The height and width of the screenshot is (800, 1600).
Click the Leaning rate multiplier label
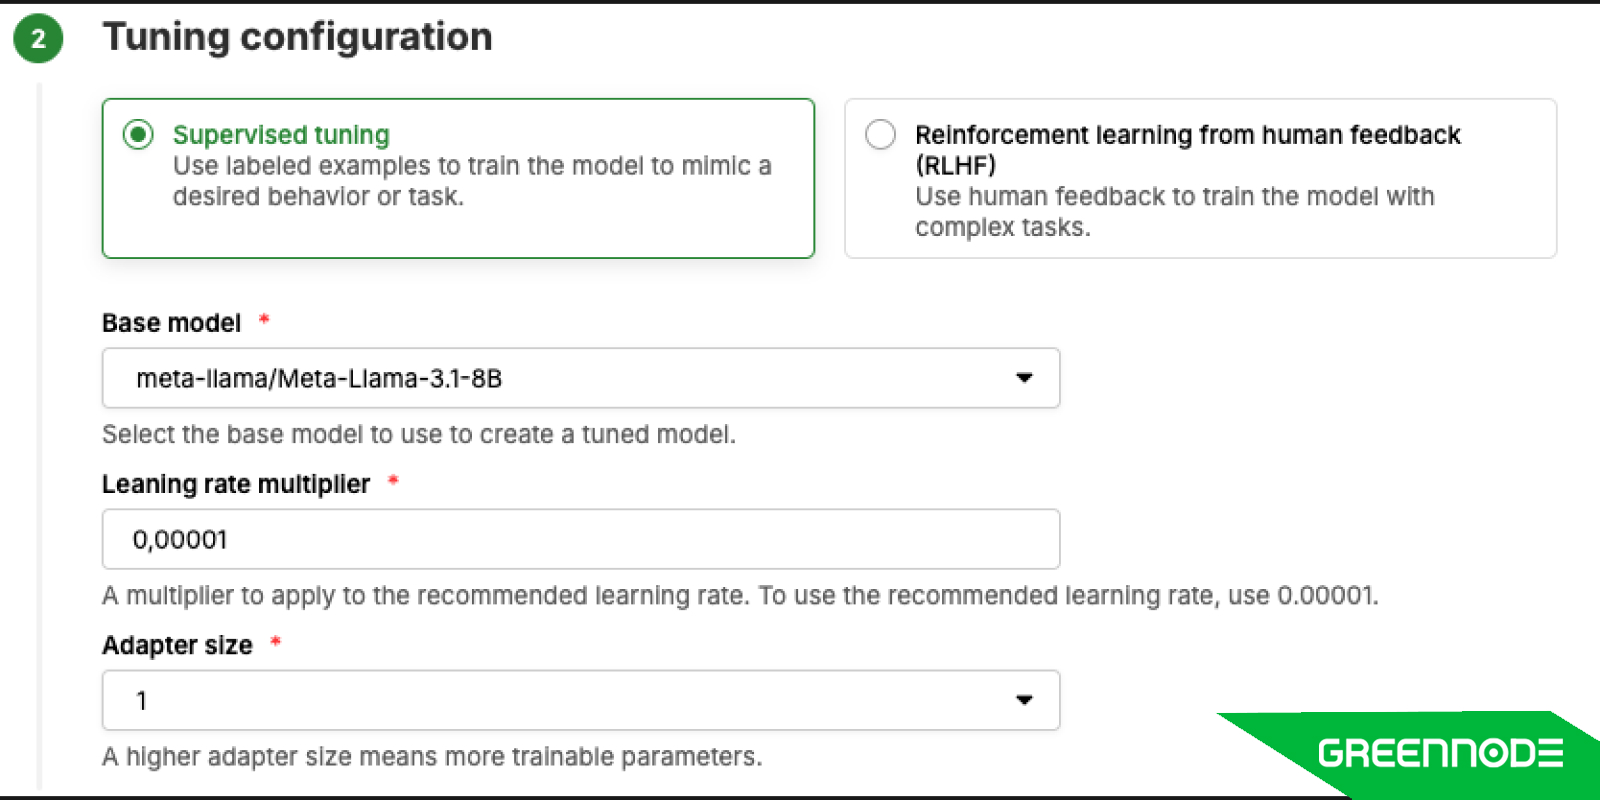(x=236, y=484)
